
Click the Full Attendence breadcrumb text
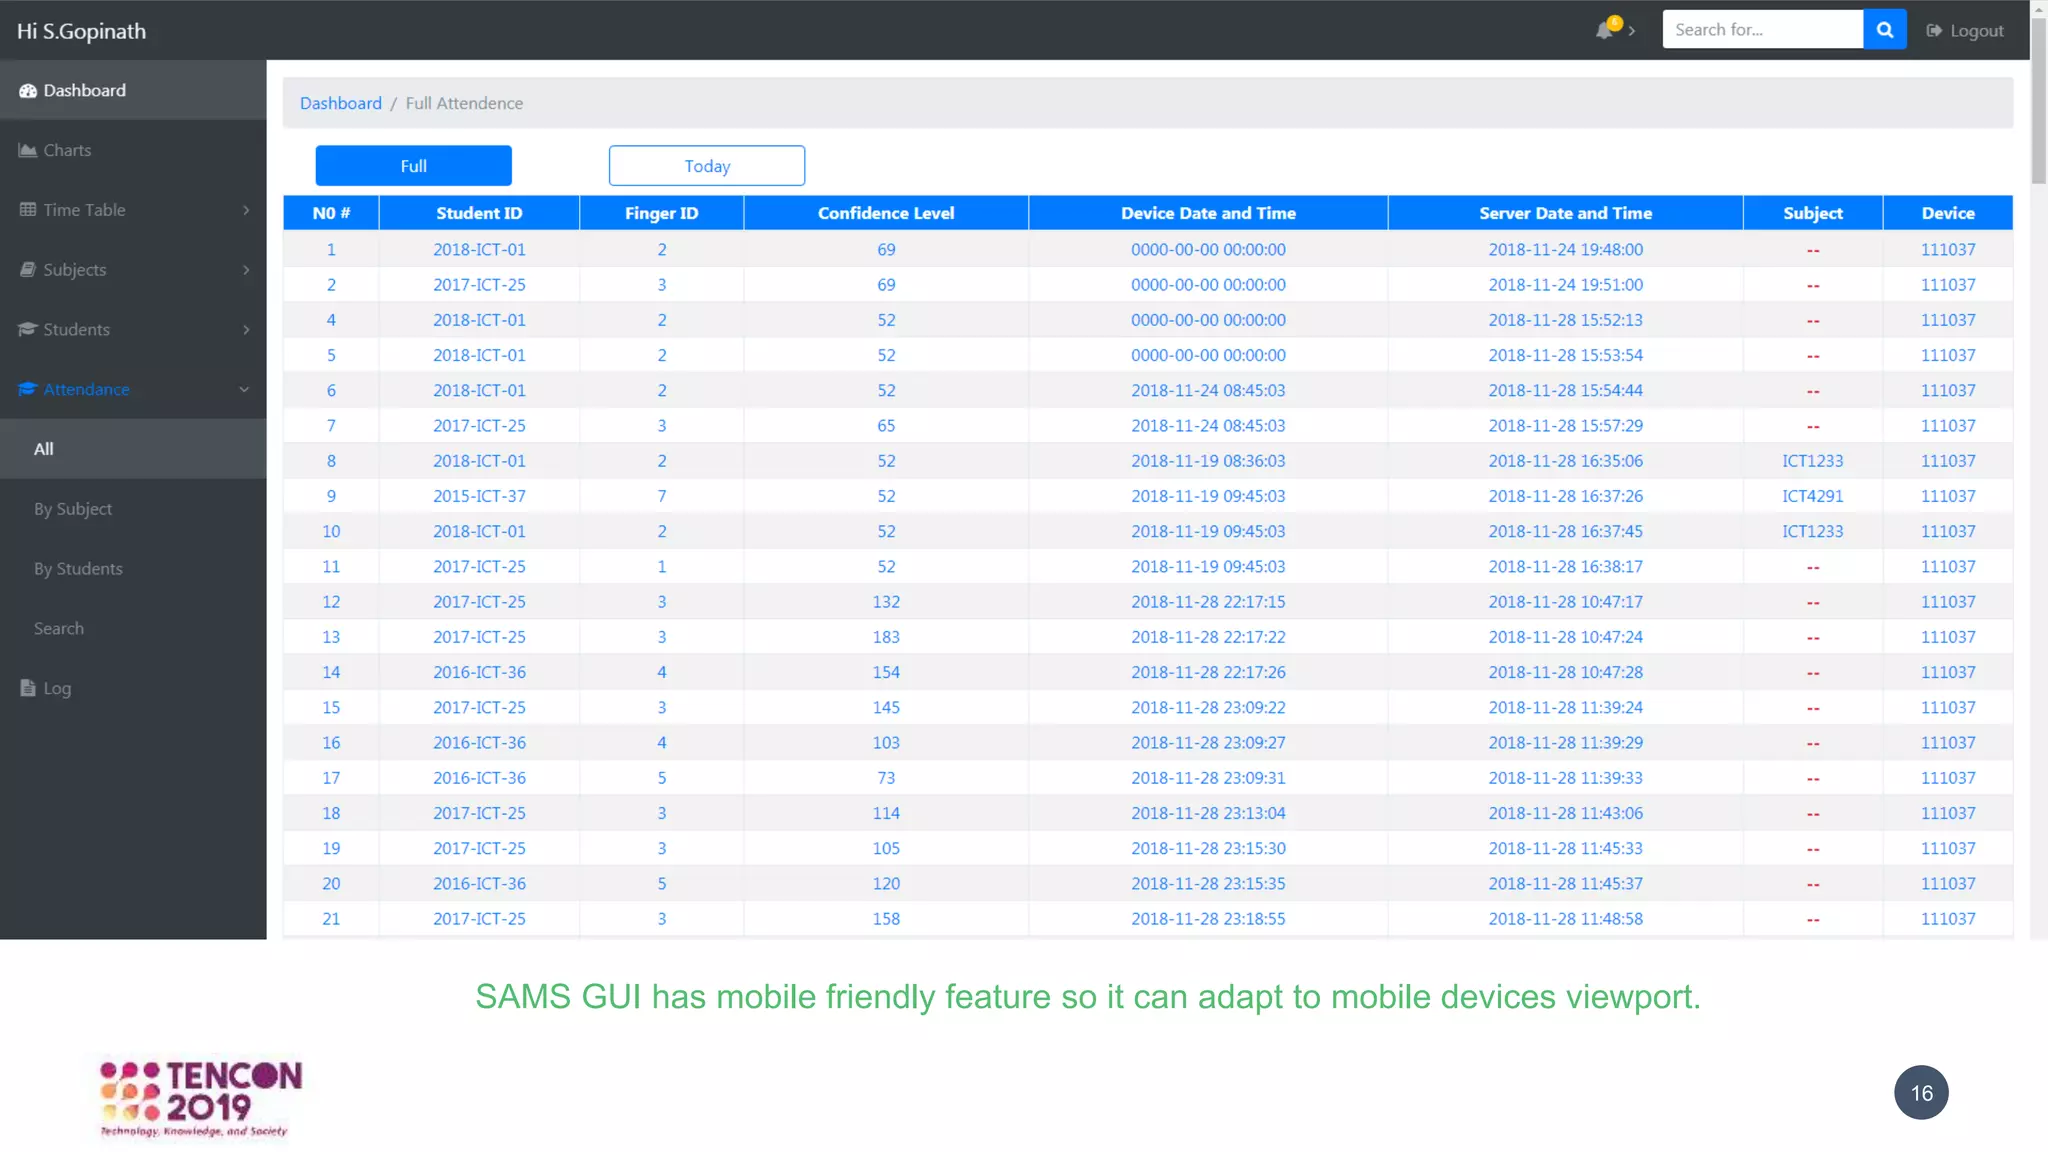(464, 103)
